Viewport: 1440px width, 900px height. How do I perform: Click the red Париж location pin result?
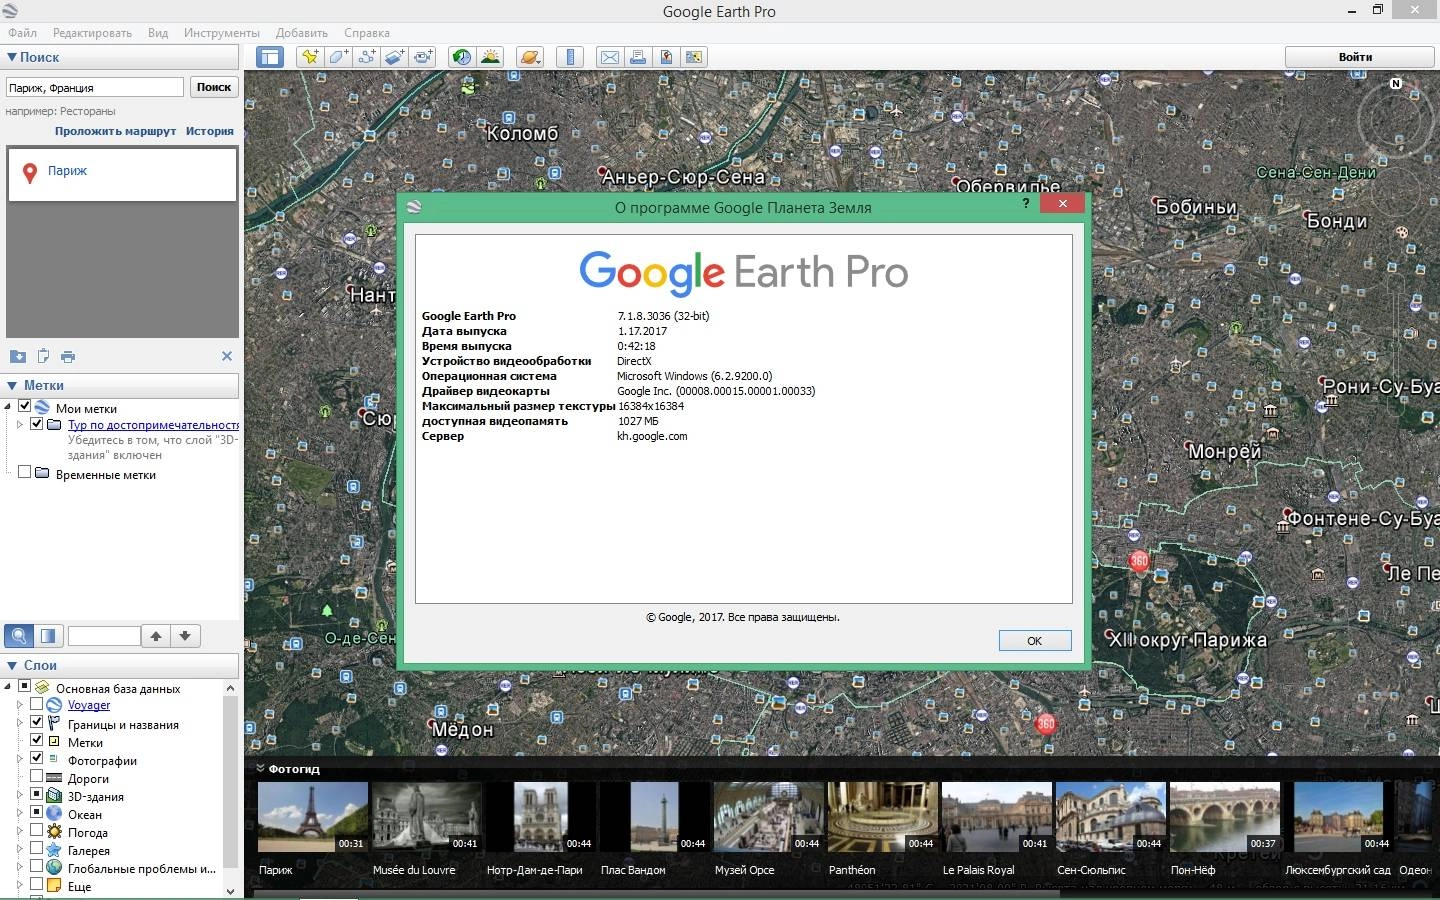pyautogui.click(x=30, y=172)
